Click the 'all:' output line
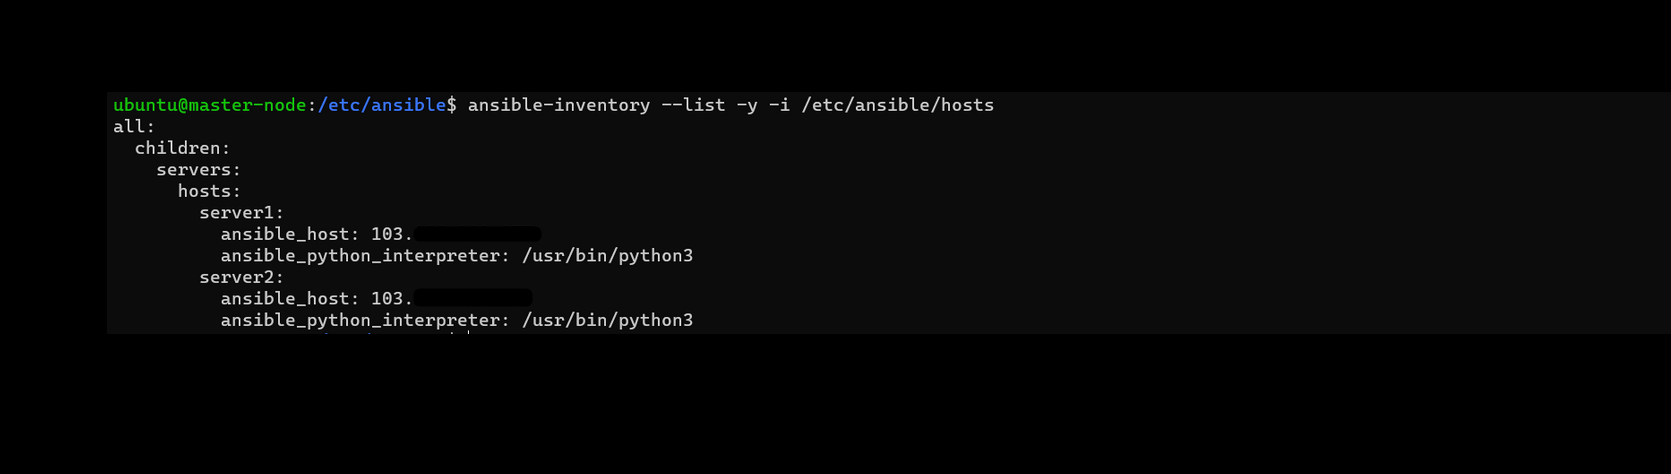The height and width of the screenshot is (474, 1671). [134, 127]
